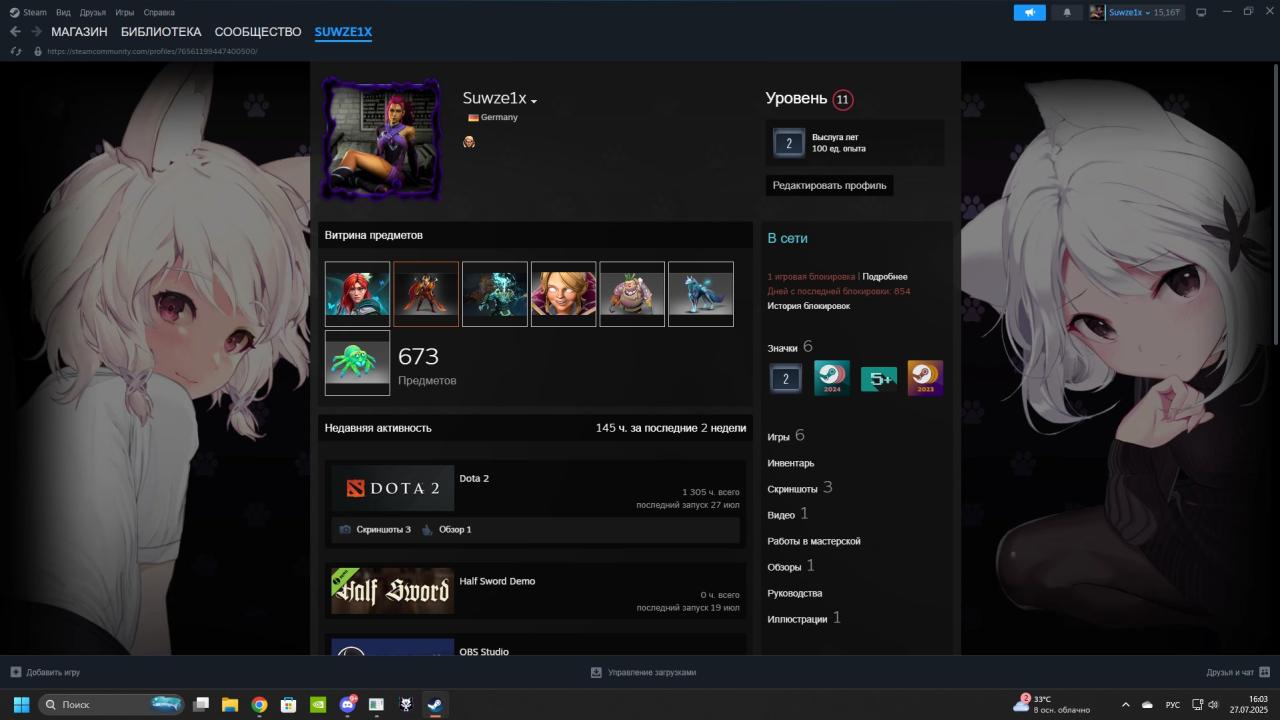This screenshot has height=720, width=1280.
Task: Click thumbs-up icon beside Обзор 1
Action: pyautogui.click(x=427, y=530)
